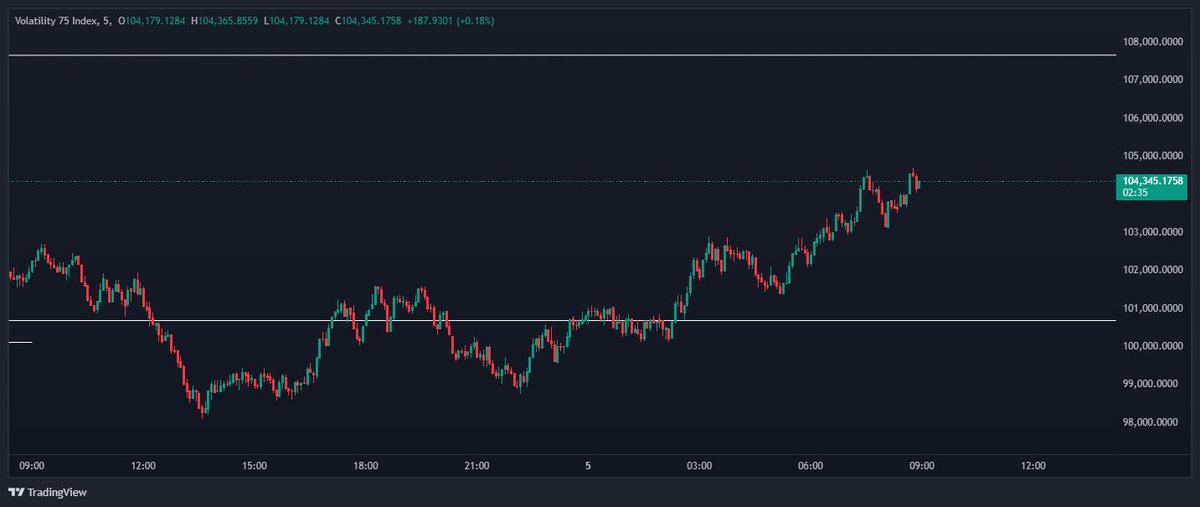Click the 06:00 time axis label
1200x507 pixels.
tap(810, 466)
